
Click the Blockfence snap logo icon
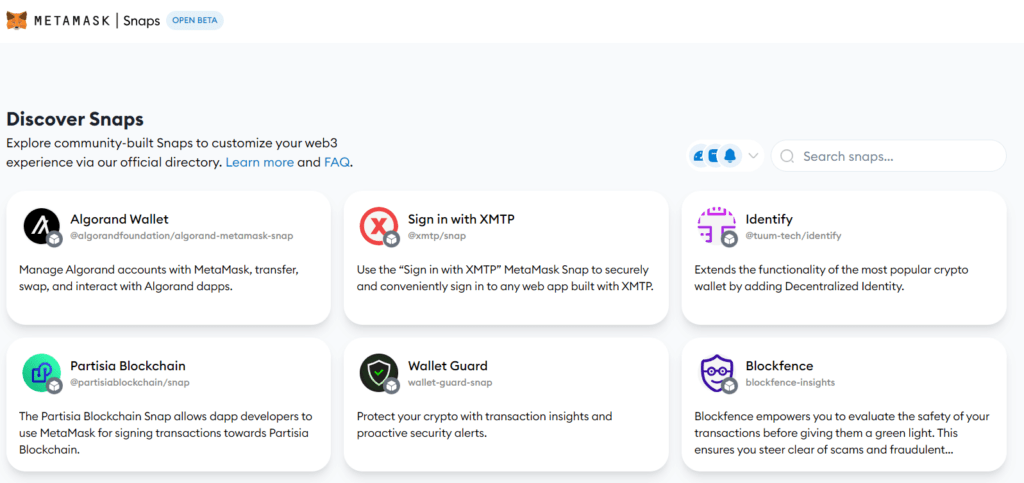[x=716, y=373]
